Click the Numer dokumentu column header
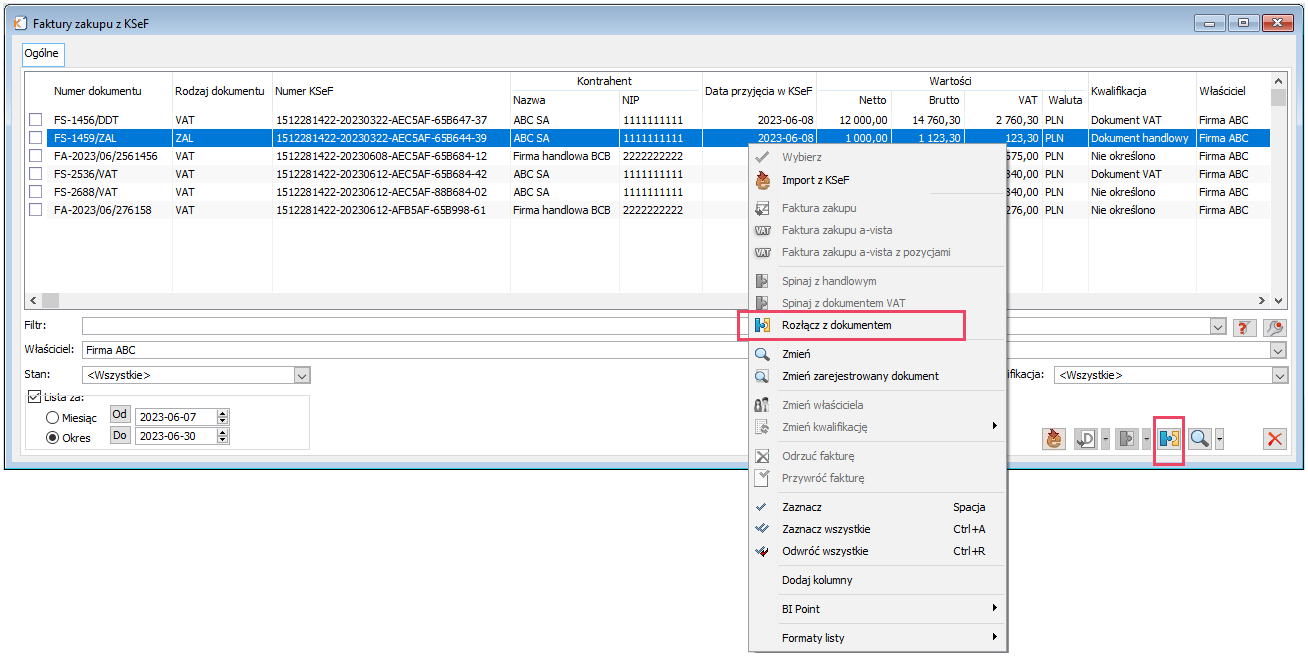The height and width of the screenshot is (657, 1308). tap(98, 91)
